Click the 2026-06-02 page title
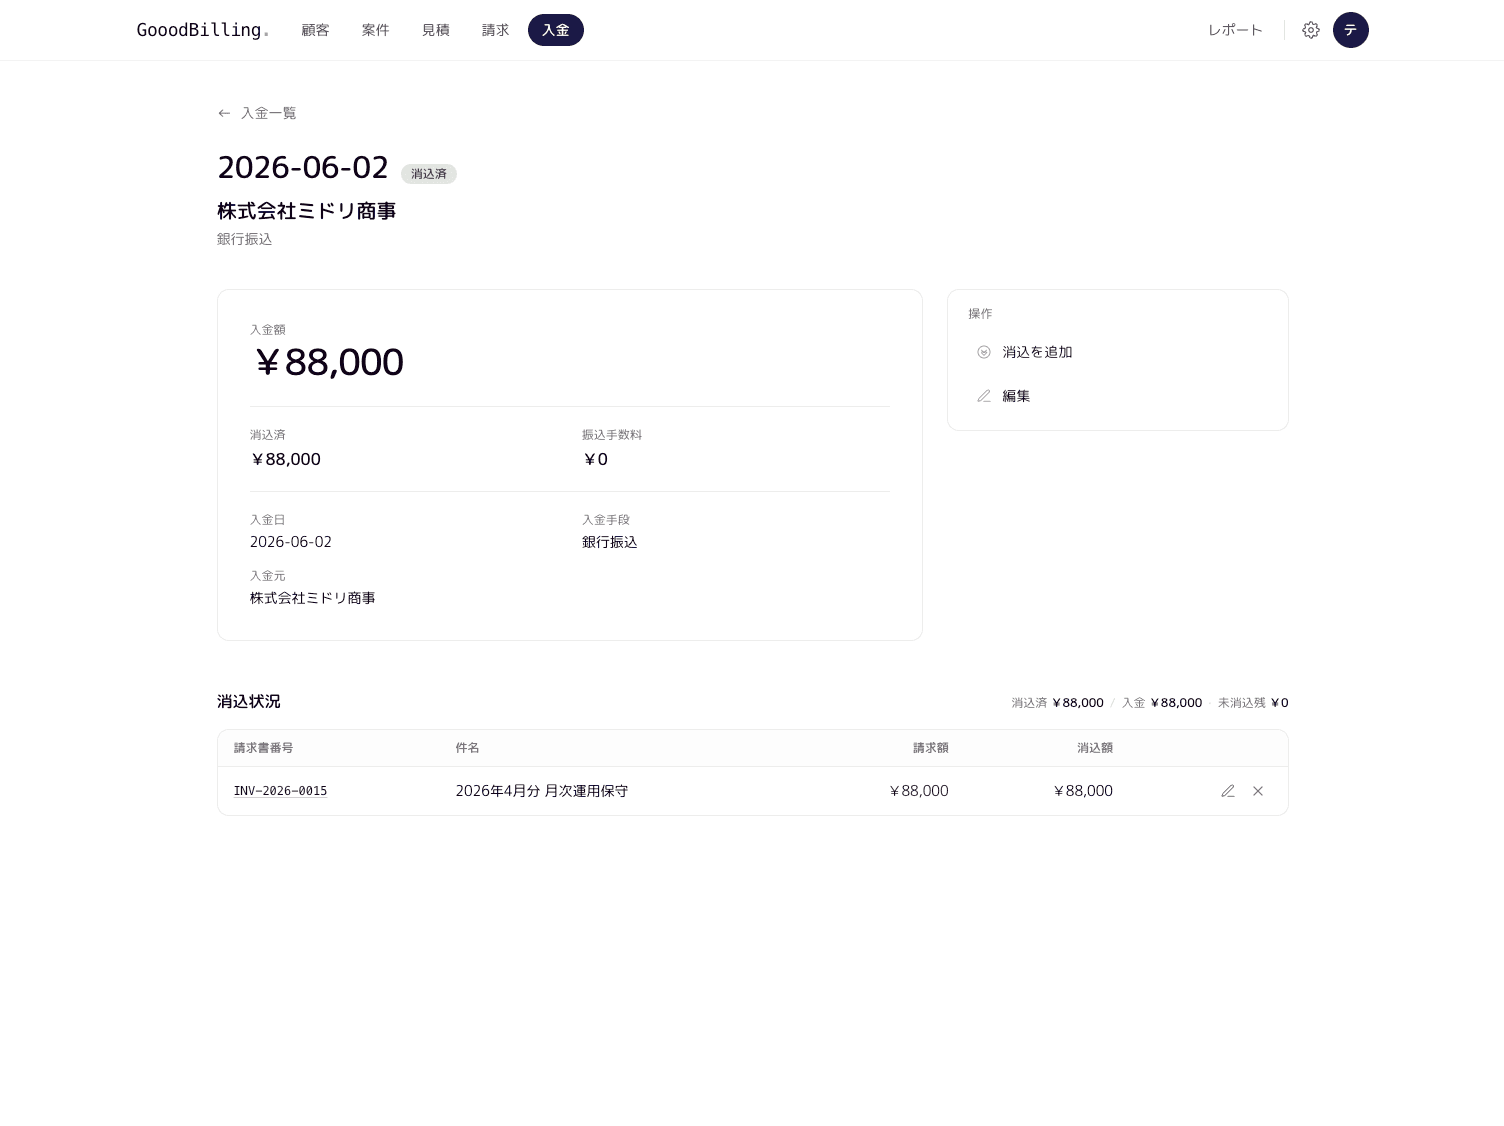Screen dimensions: 1504x1126 click(x=303, y=167)
